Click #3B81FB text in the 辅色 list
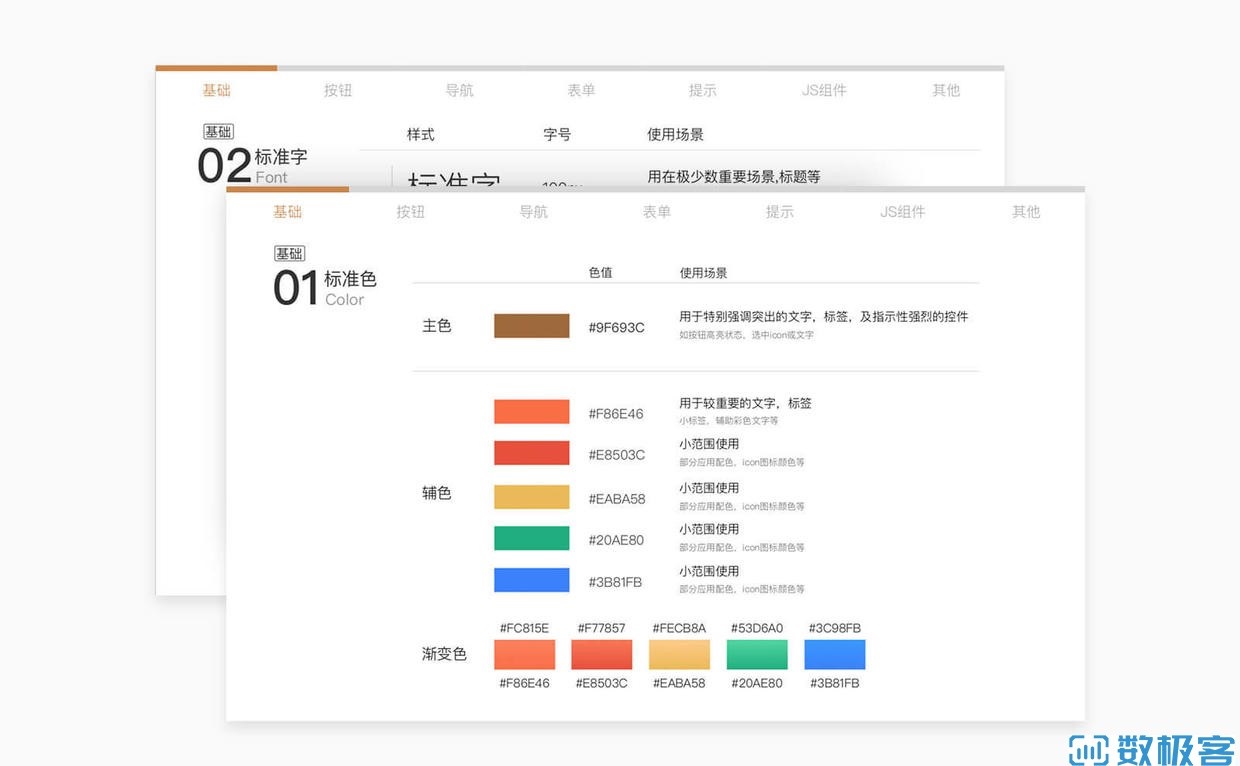Viewport: 1240px width, 766px height. click(615, 582)
